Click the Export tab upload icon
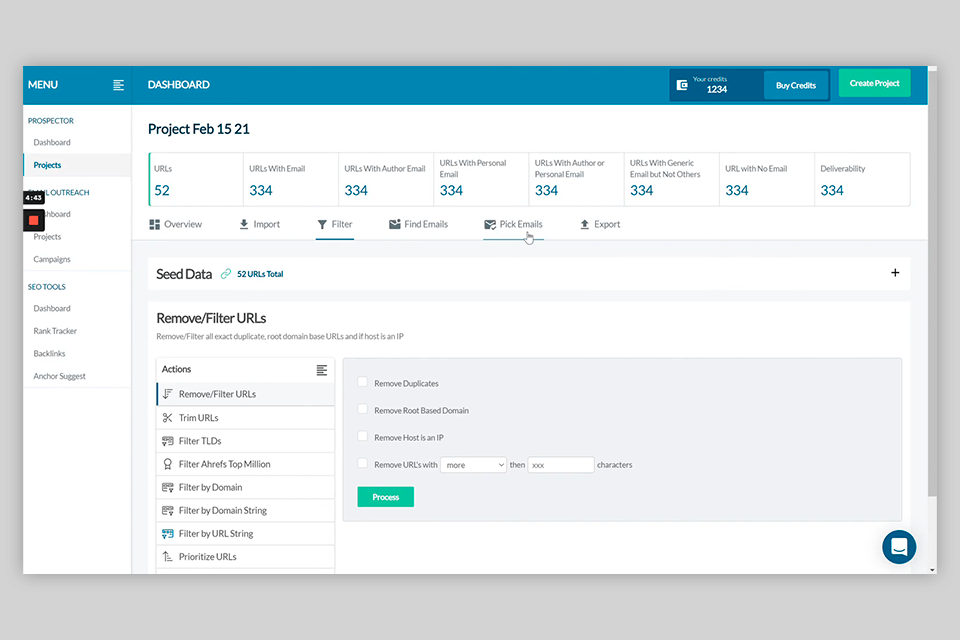 click(x=585, y=224)
